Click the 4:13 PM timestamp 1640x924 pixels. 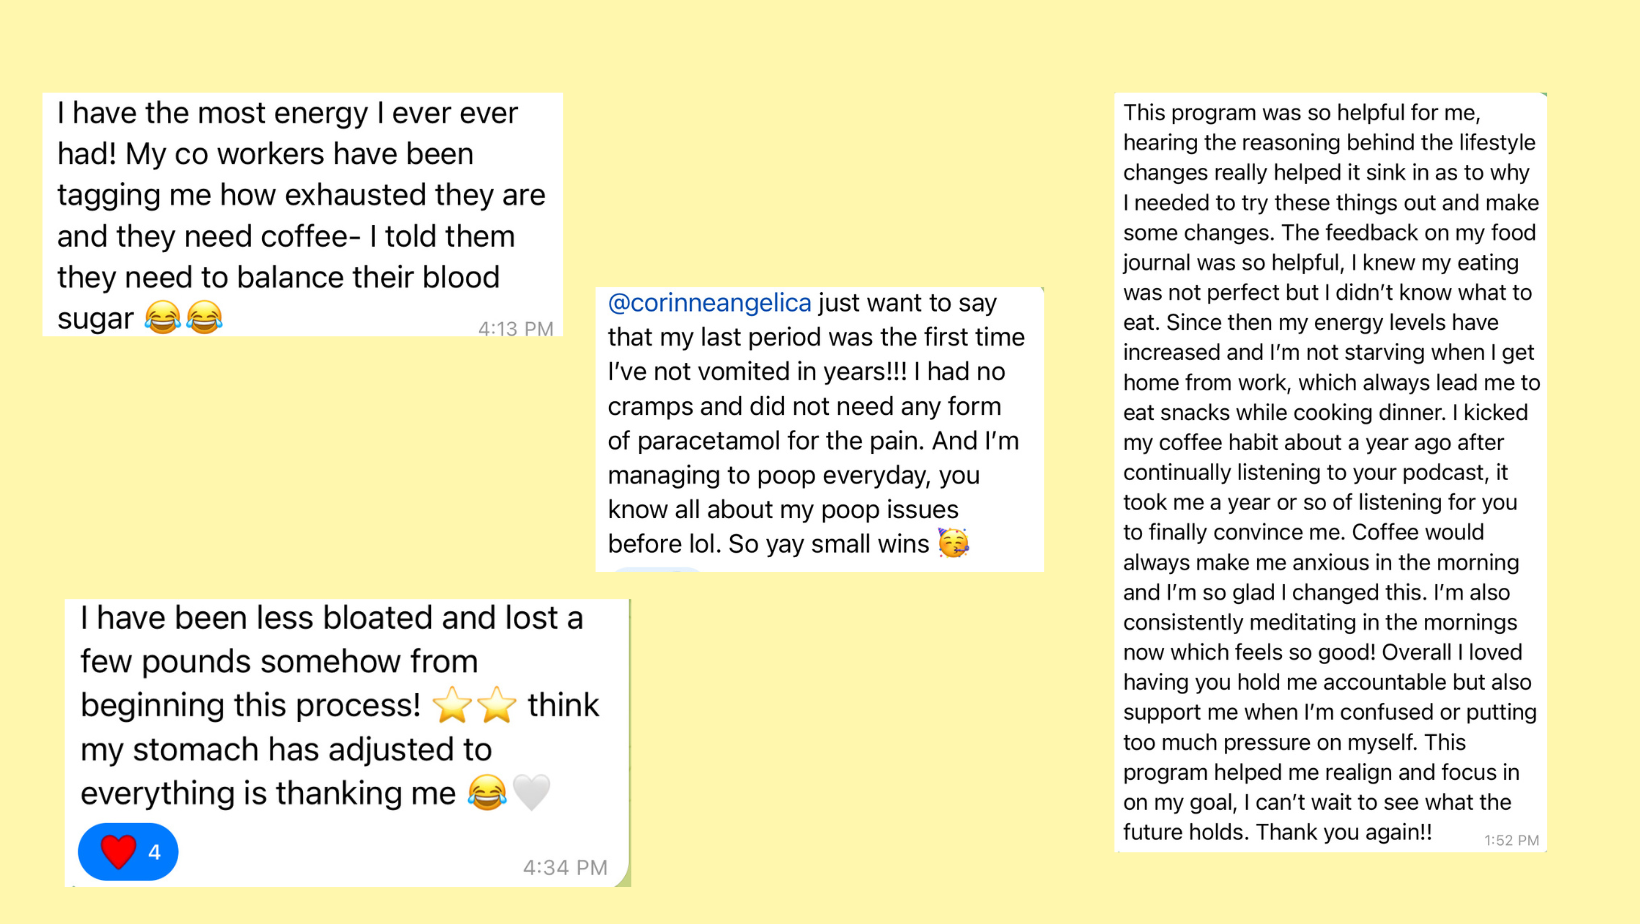click(515, 328)
